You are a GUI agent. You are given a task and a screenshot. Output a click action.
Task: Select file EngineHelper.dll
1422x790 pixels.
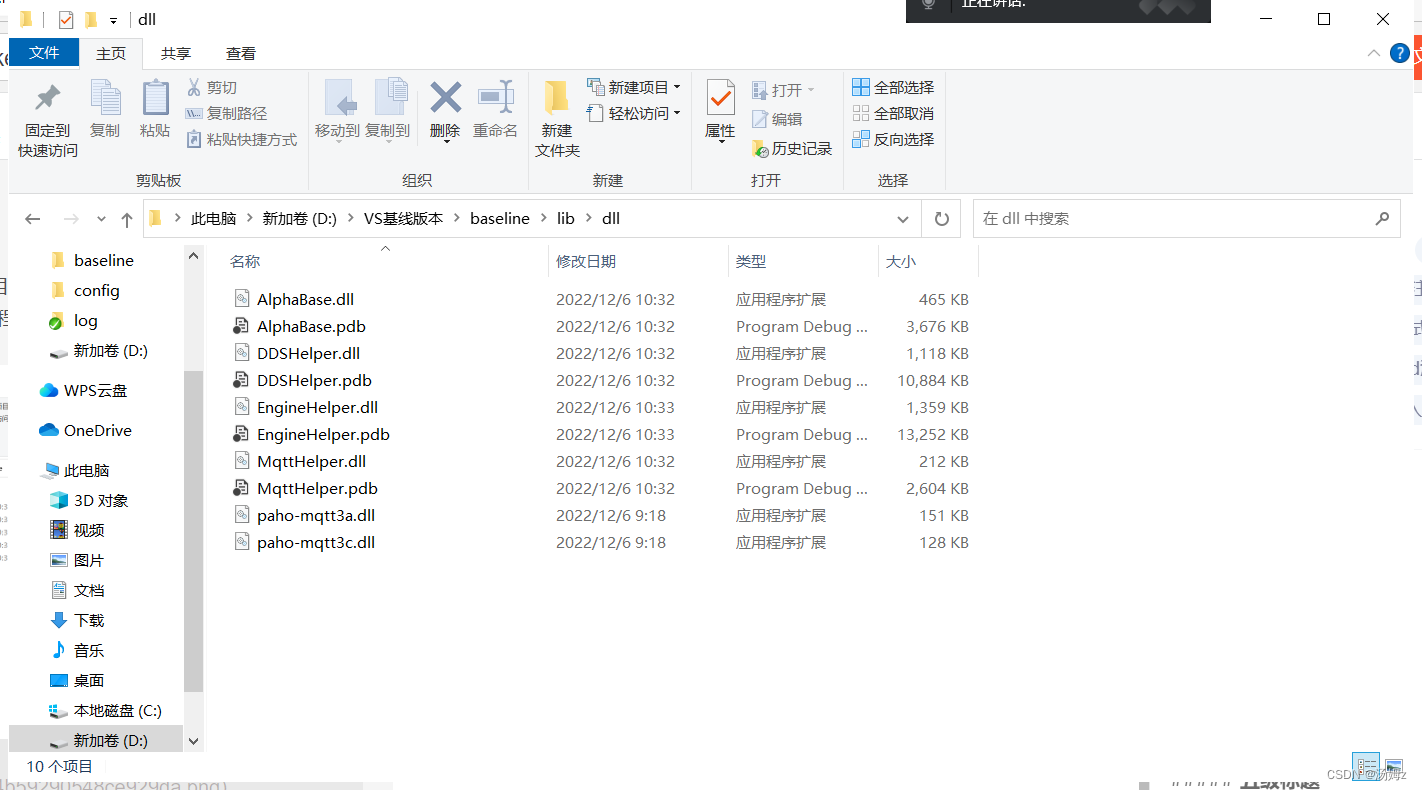point(317,407)
